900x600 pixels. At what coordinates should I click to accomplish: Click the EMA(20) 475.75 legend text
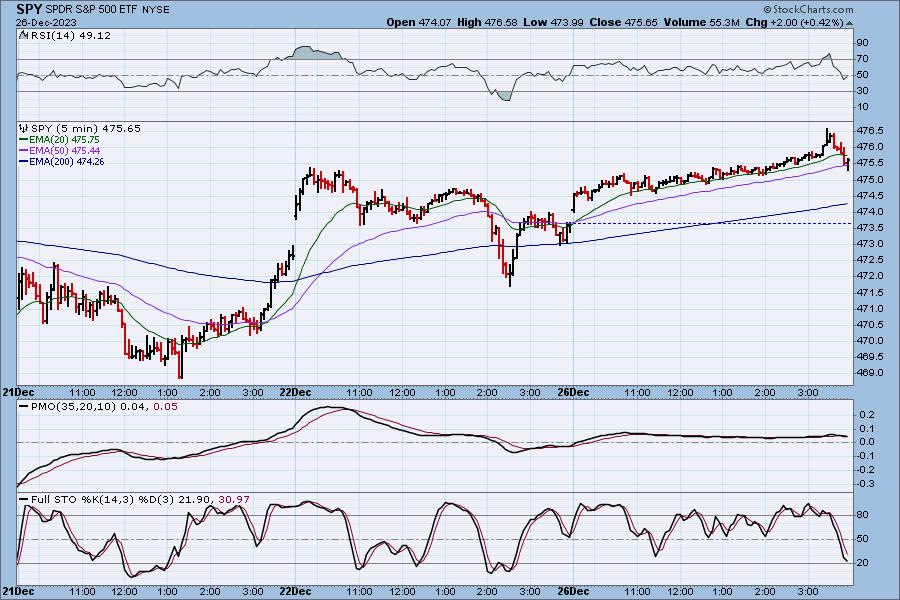coord(64,140)
